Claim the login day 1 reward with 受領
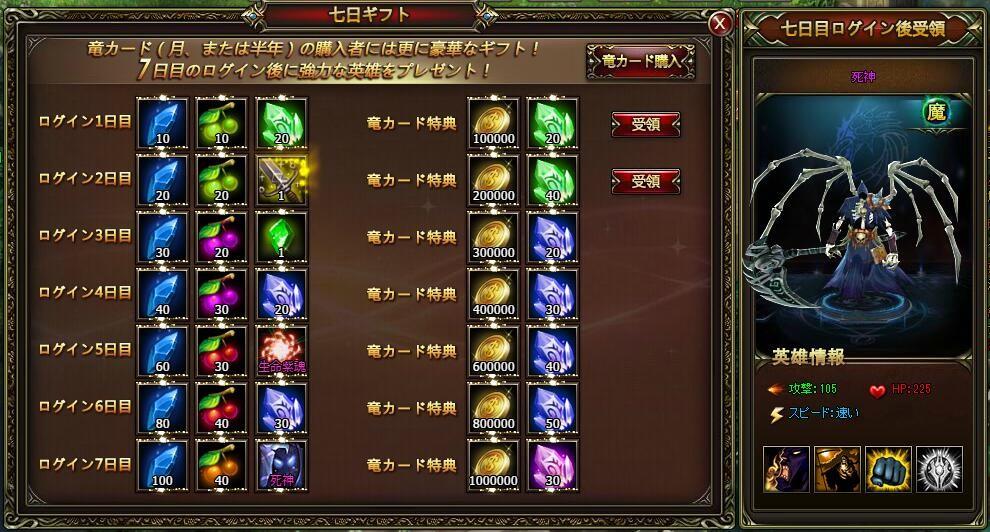The width and height of the screenshot is (990, 532). tap(646, 124)
